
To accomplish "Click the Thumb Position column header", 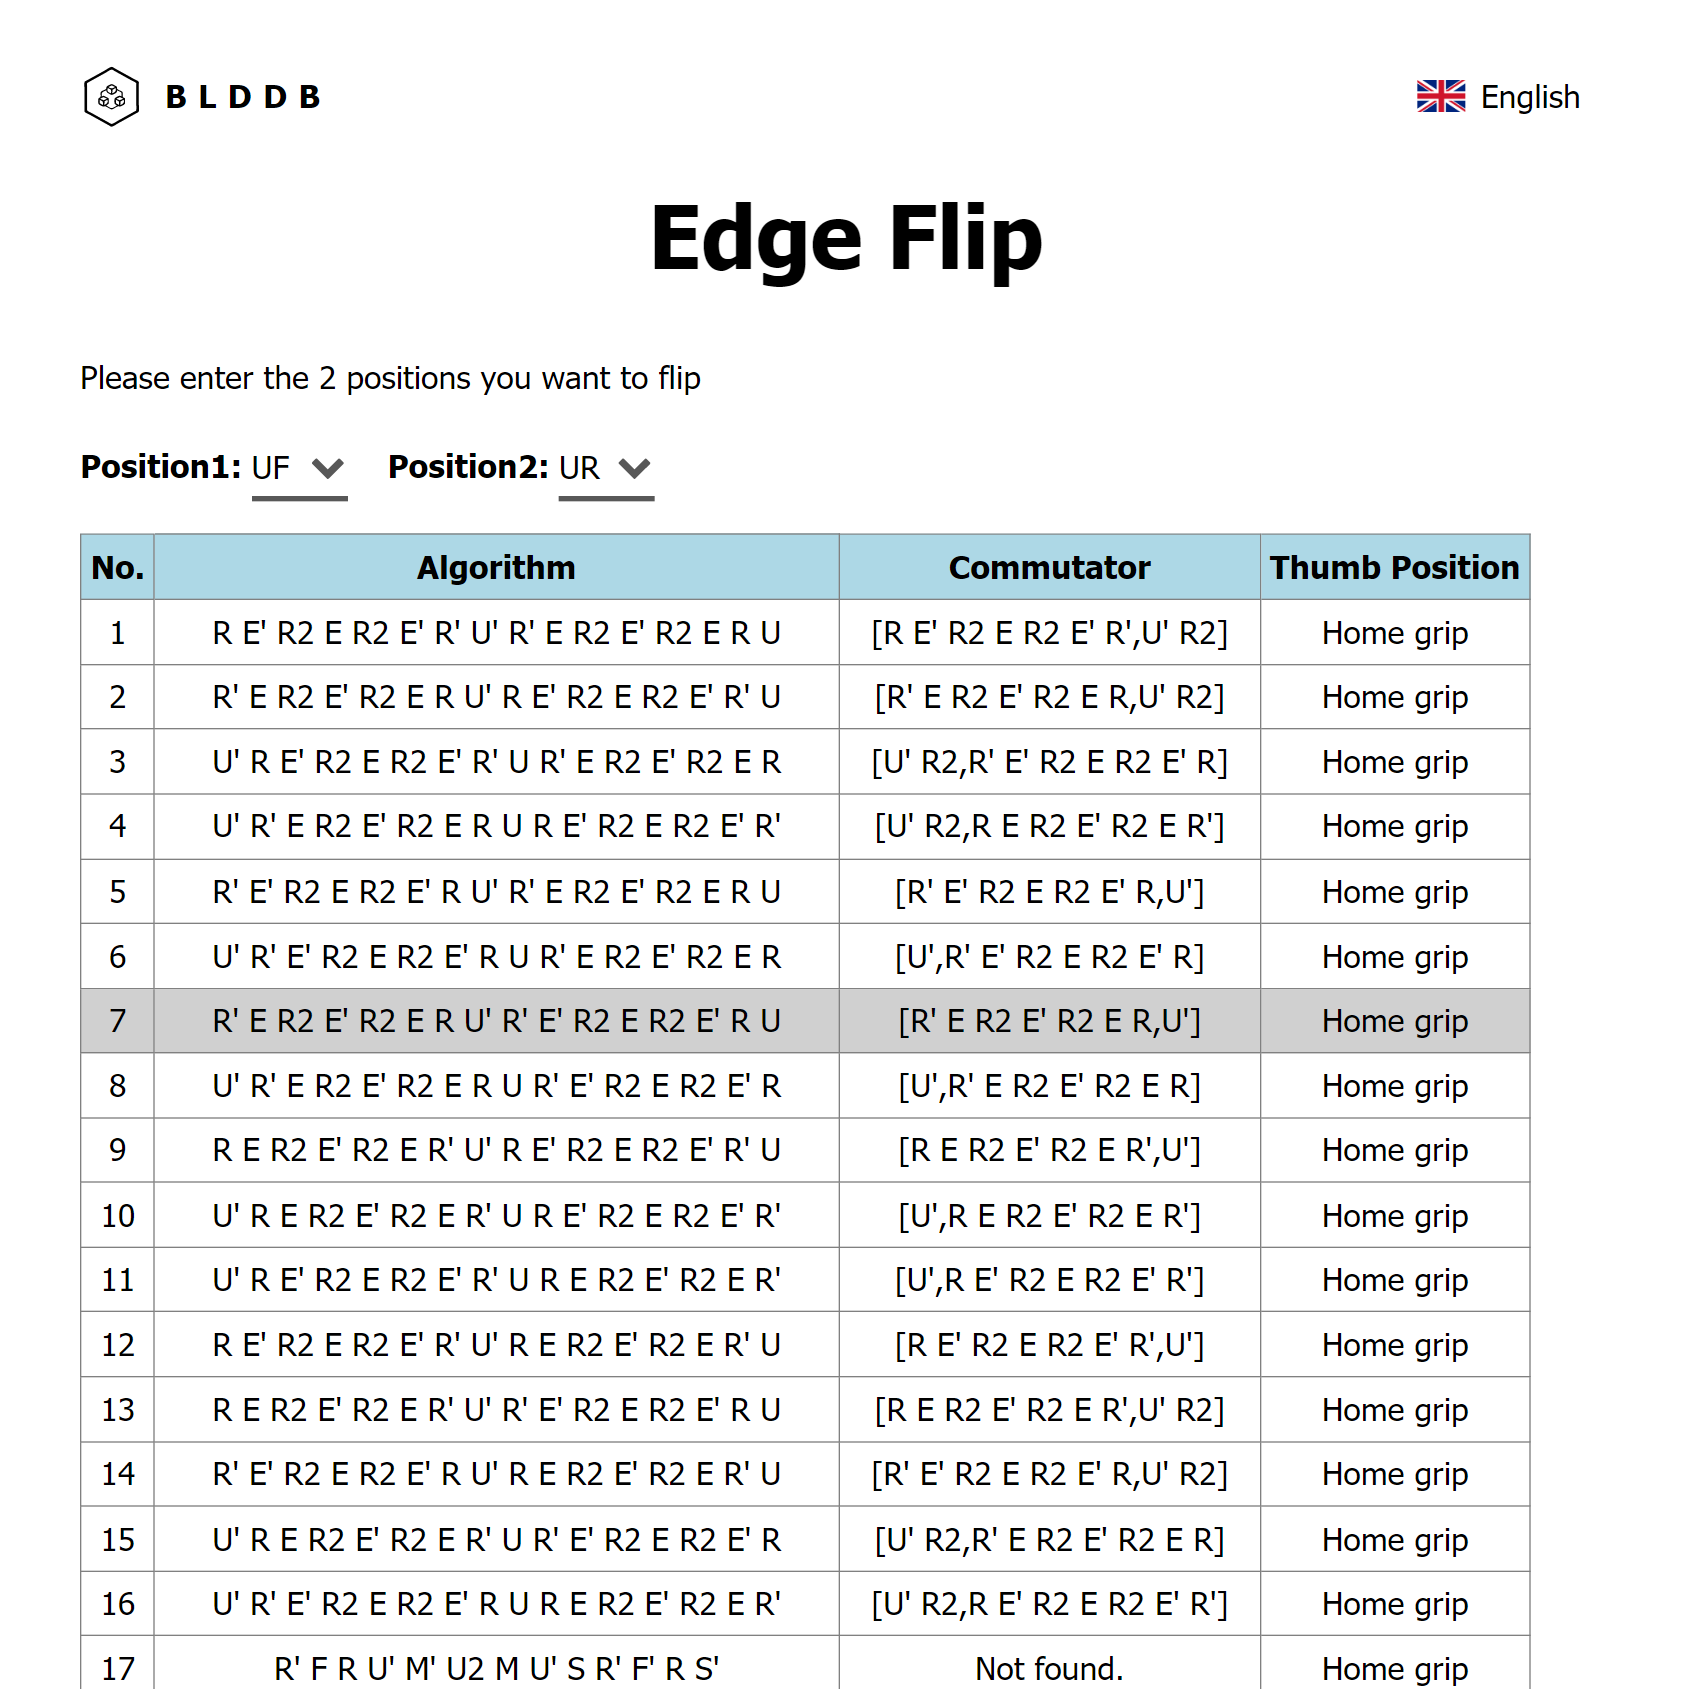I will (1394, 568).
